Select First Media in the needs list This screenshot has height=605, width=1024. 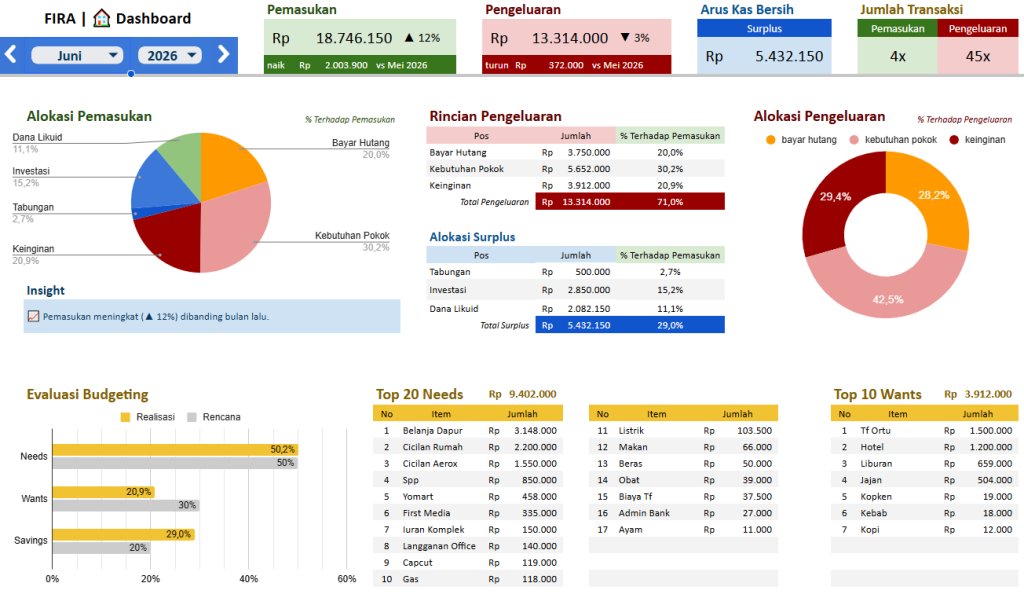426,513
